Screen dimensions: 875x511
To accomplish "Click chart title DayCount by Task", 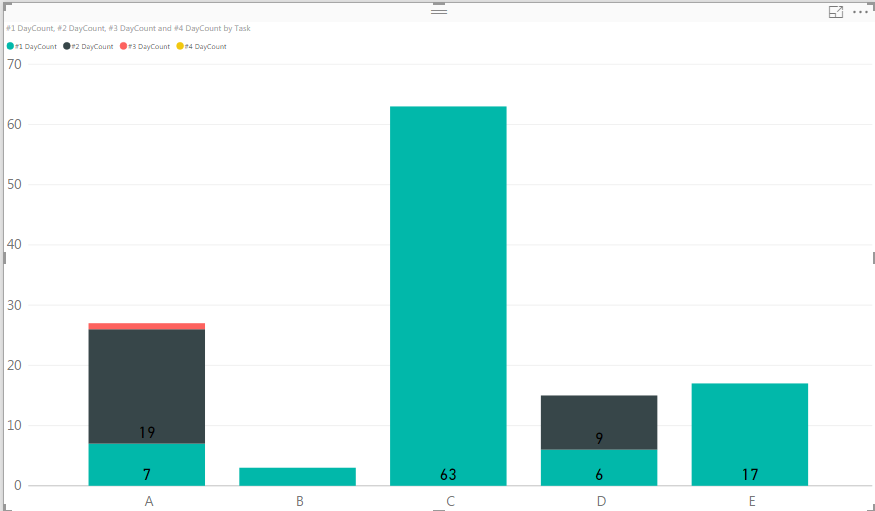I will click(x=128, y=28).
